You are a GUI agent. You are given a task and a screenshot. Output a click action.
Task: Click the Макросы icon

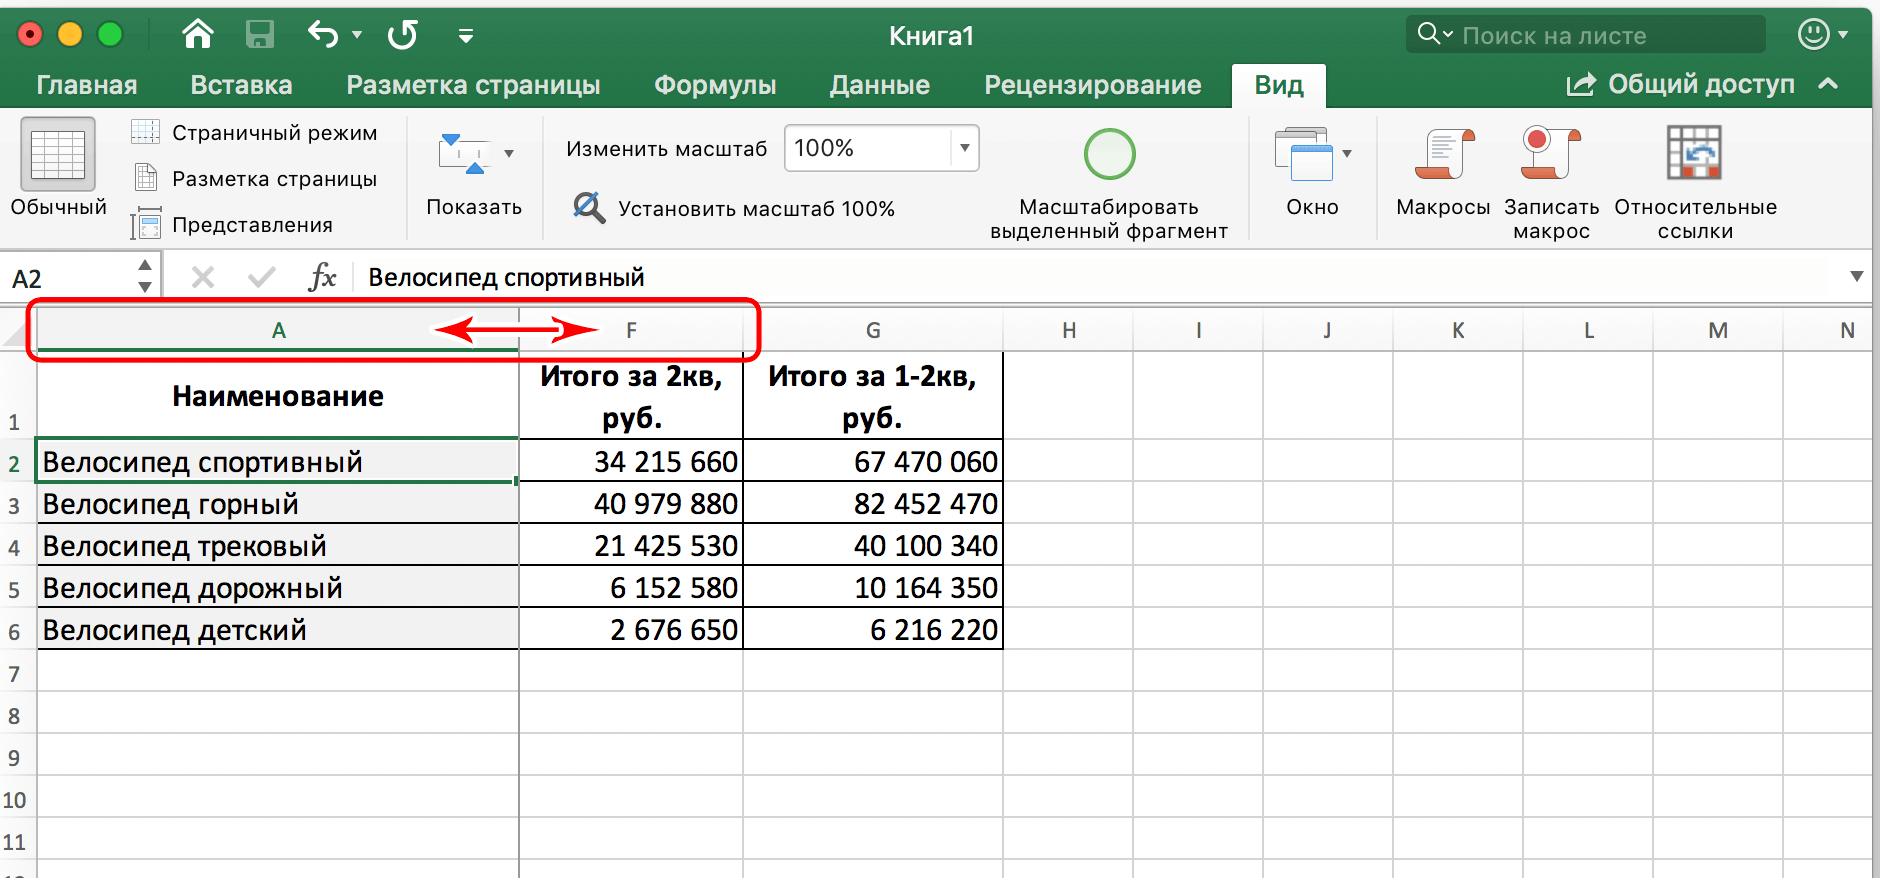(1443, 154)
